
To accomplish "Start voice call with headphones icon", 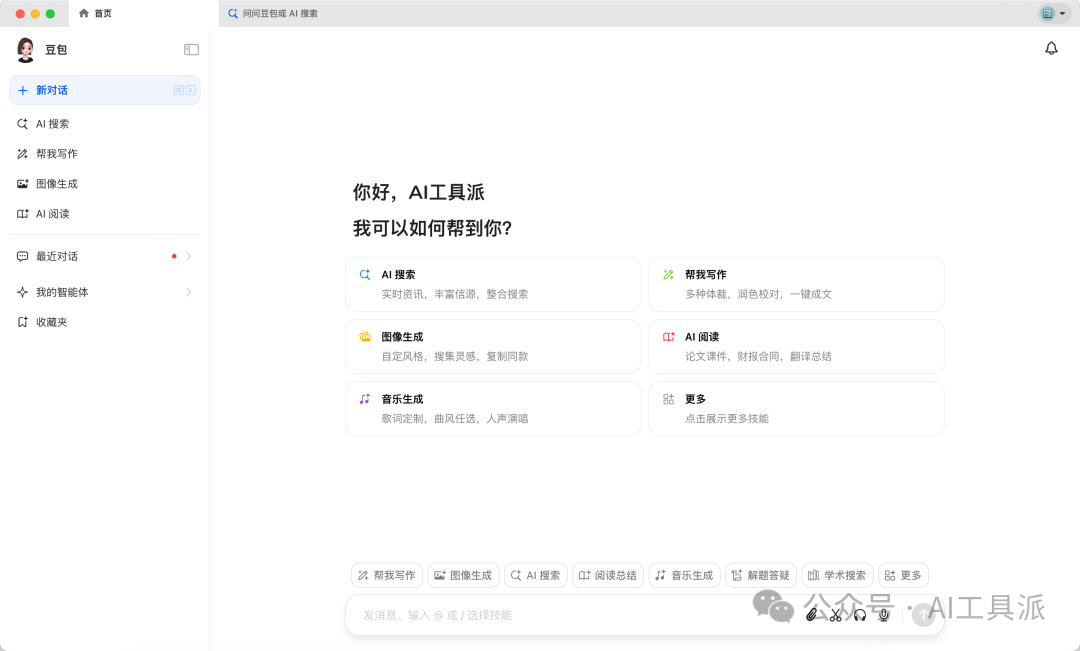I will 860,615.
